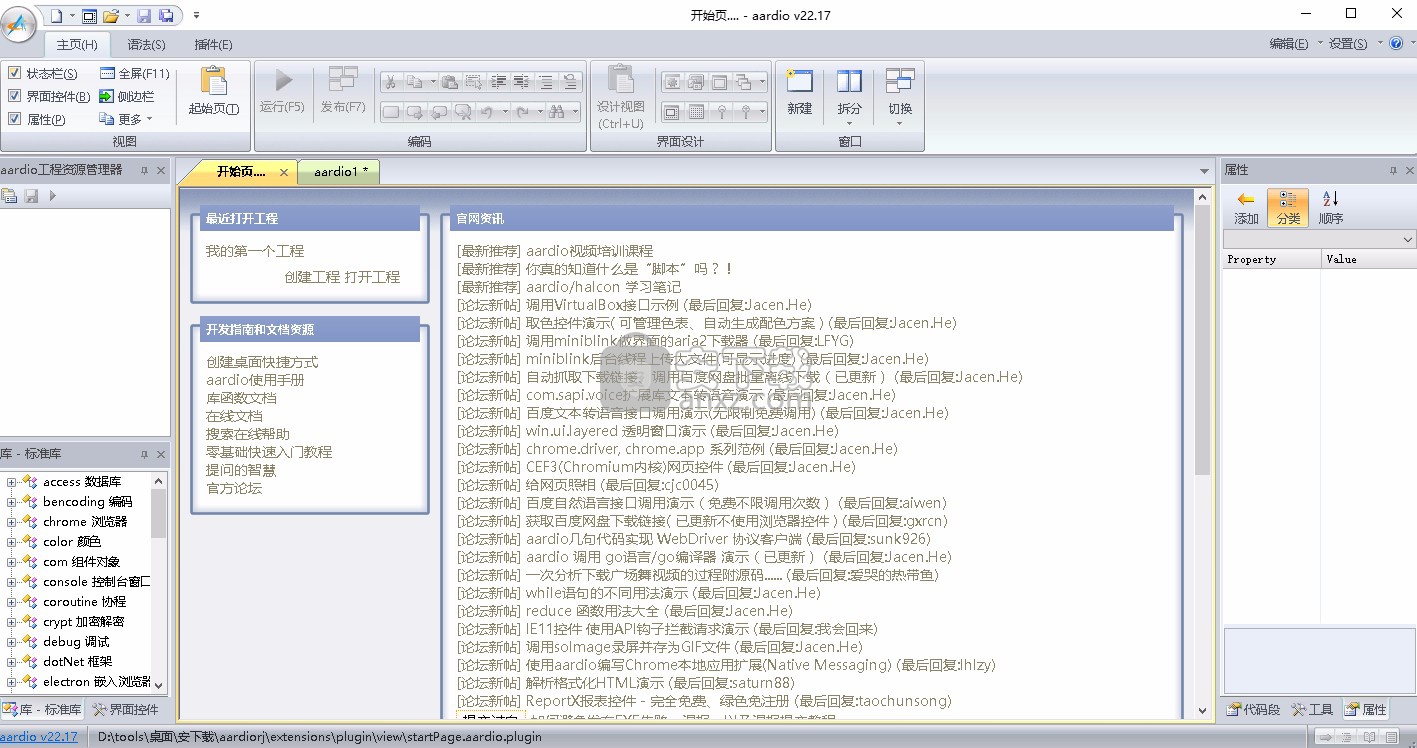This screenshot has width=1417, height=748.
Task: Open the 库函数文档 link
Action: click(241, 398)
